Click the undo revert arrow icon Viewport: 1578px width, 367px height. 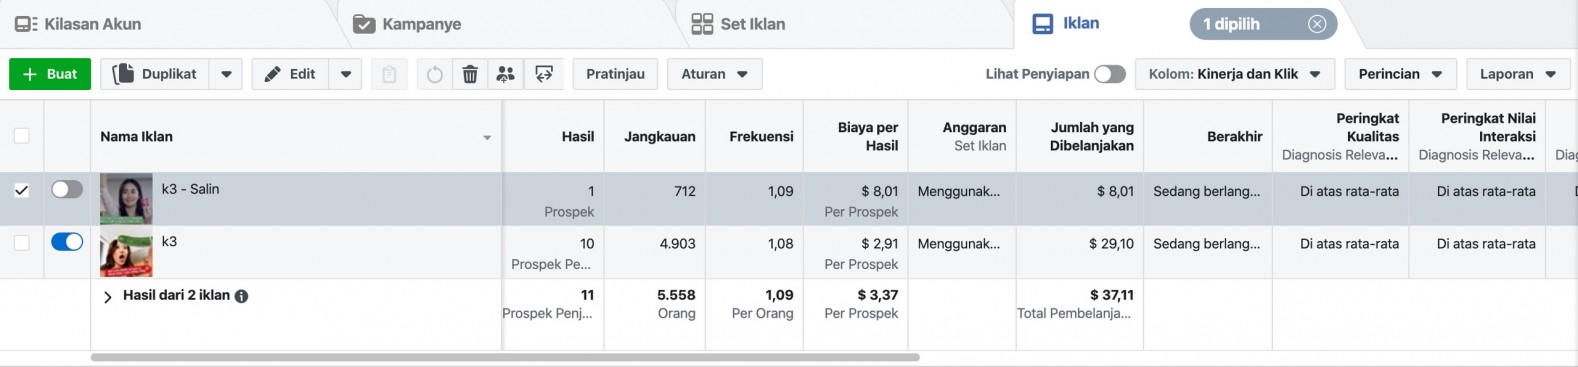click(x=434, y=74)
